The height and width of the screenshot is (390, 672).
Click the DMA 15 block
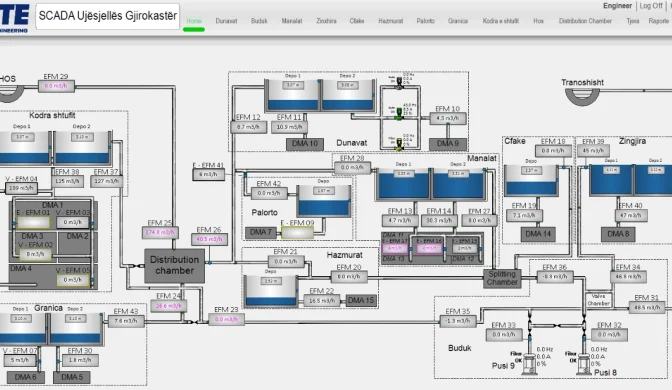coord(361,300)
